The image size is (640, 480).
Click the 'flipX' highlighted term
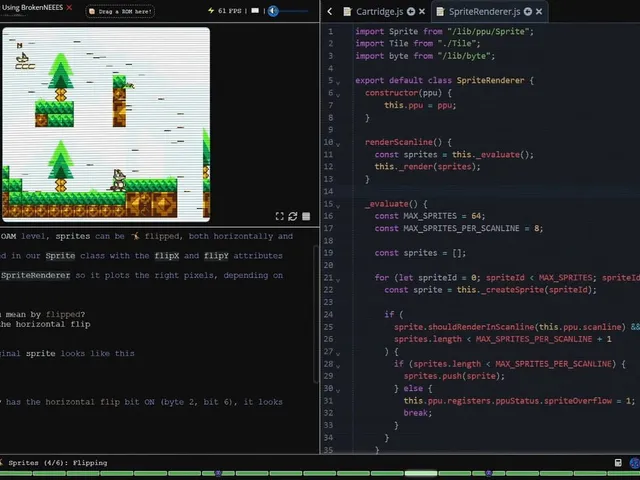[167, 256]
